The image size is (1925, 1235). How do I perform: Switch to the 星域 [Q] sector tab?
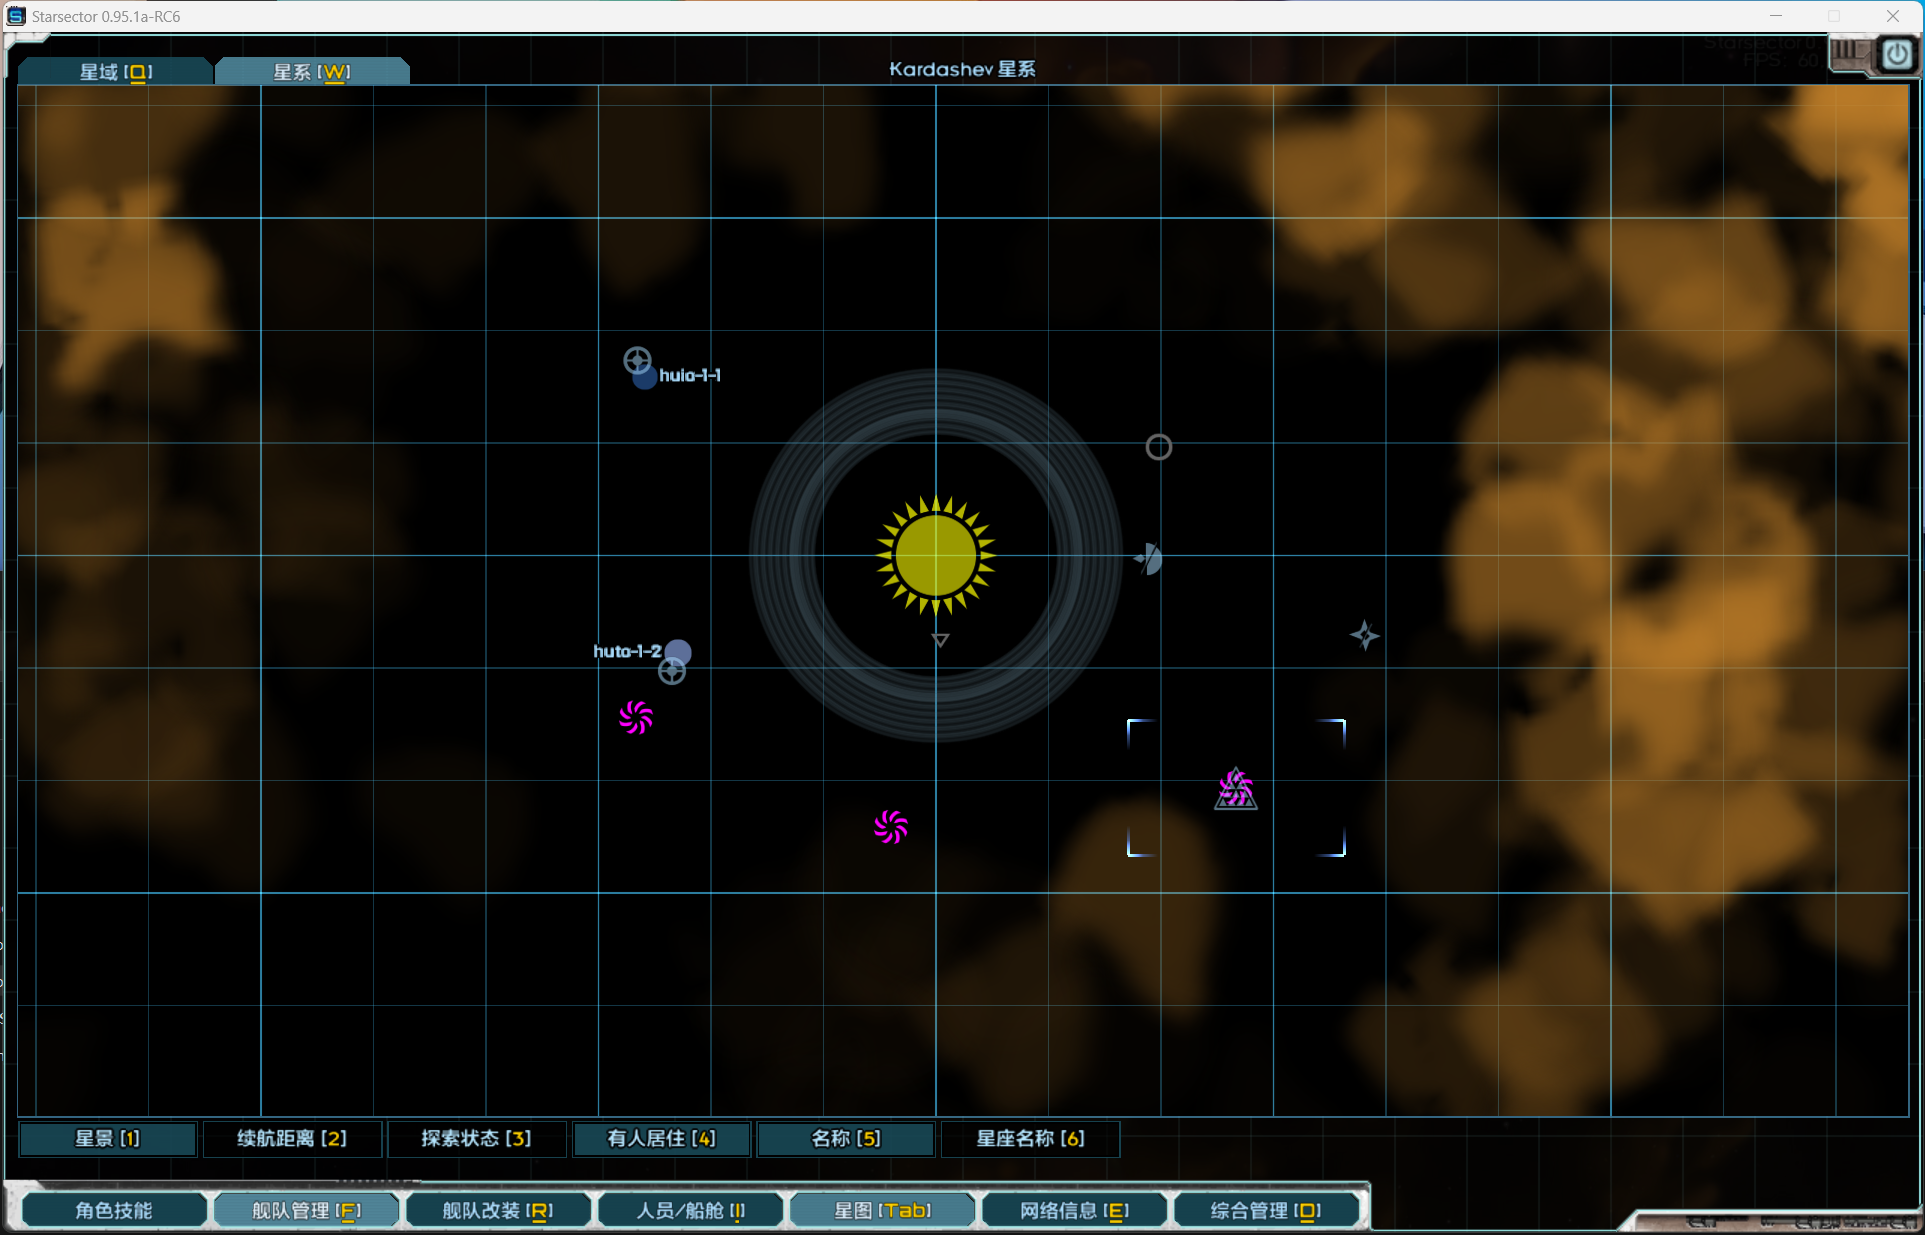point(116,72)
